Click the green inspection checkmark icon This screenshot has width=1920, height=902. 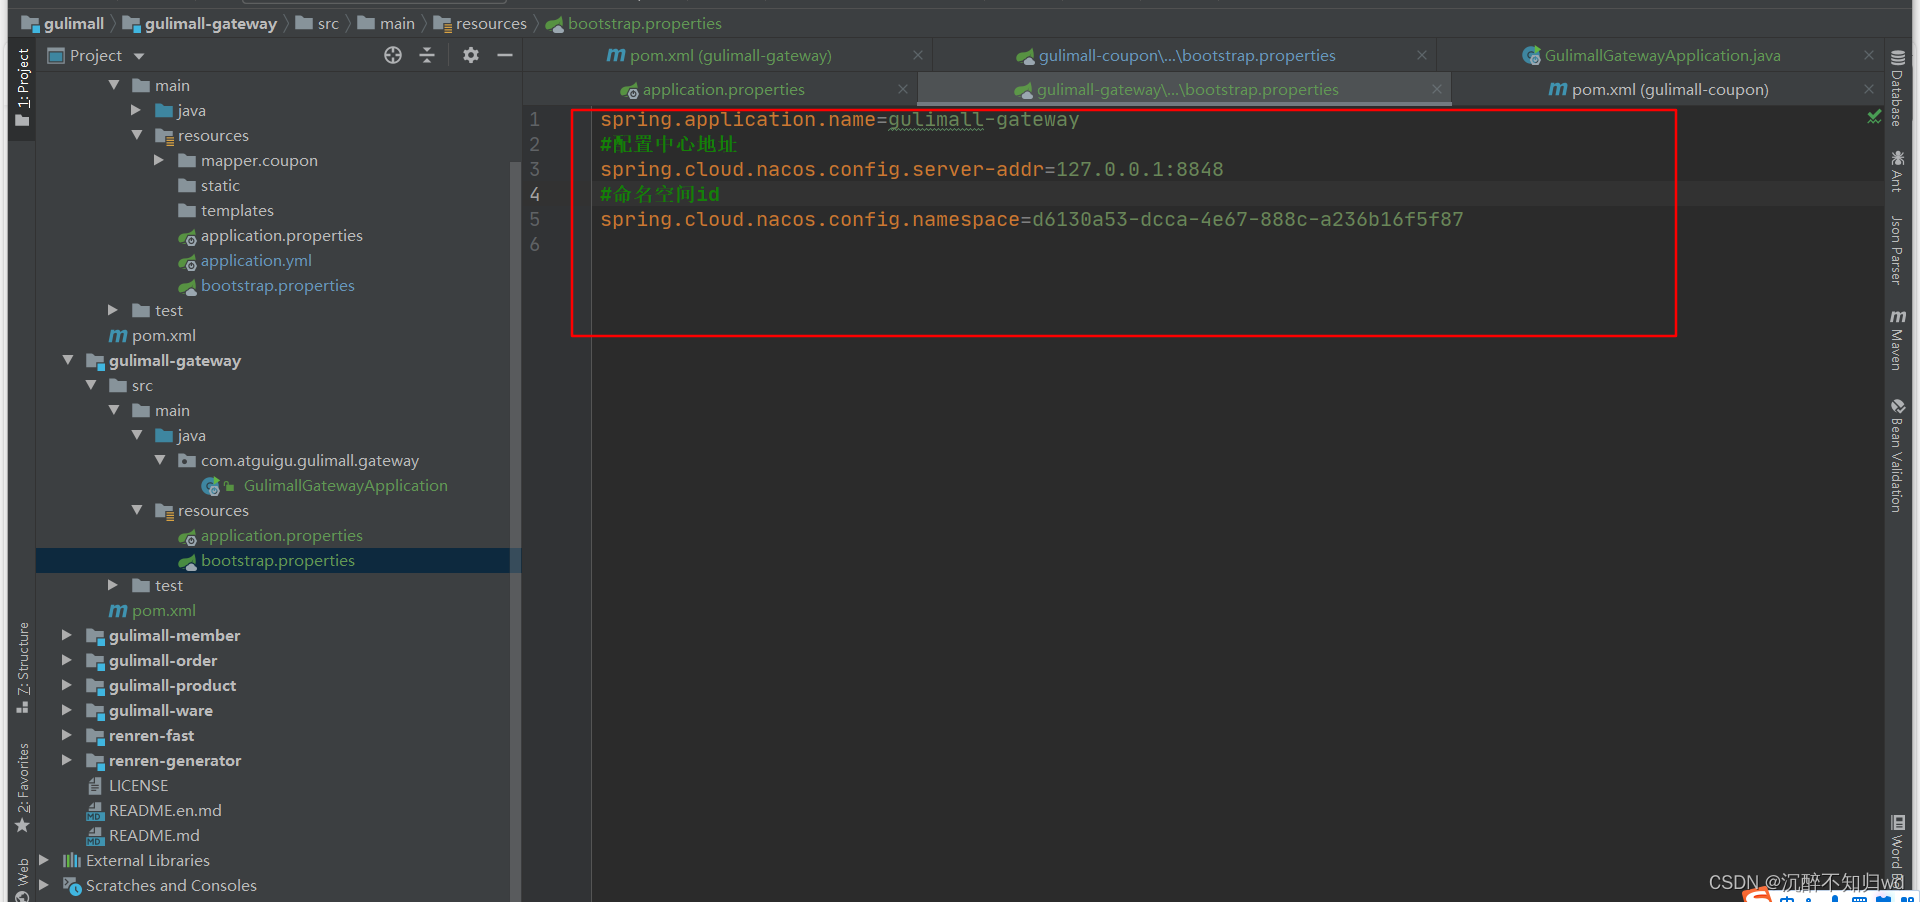click(x=1874, y=118)
